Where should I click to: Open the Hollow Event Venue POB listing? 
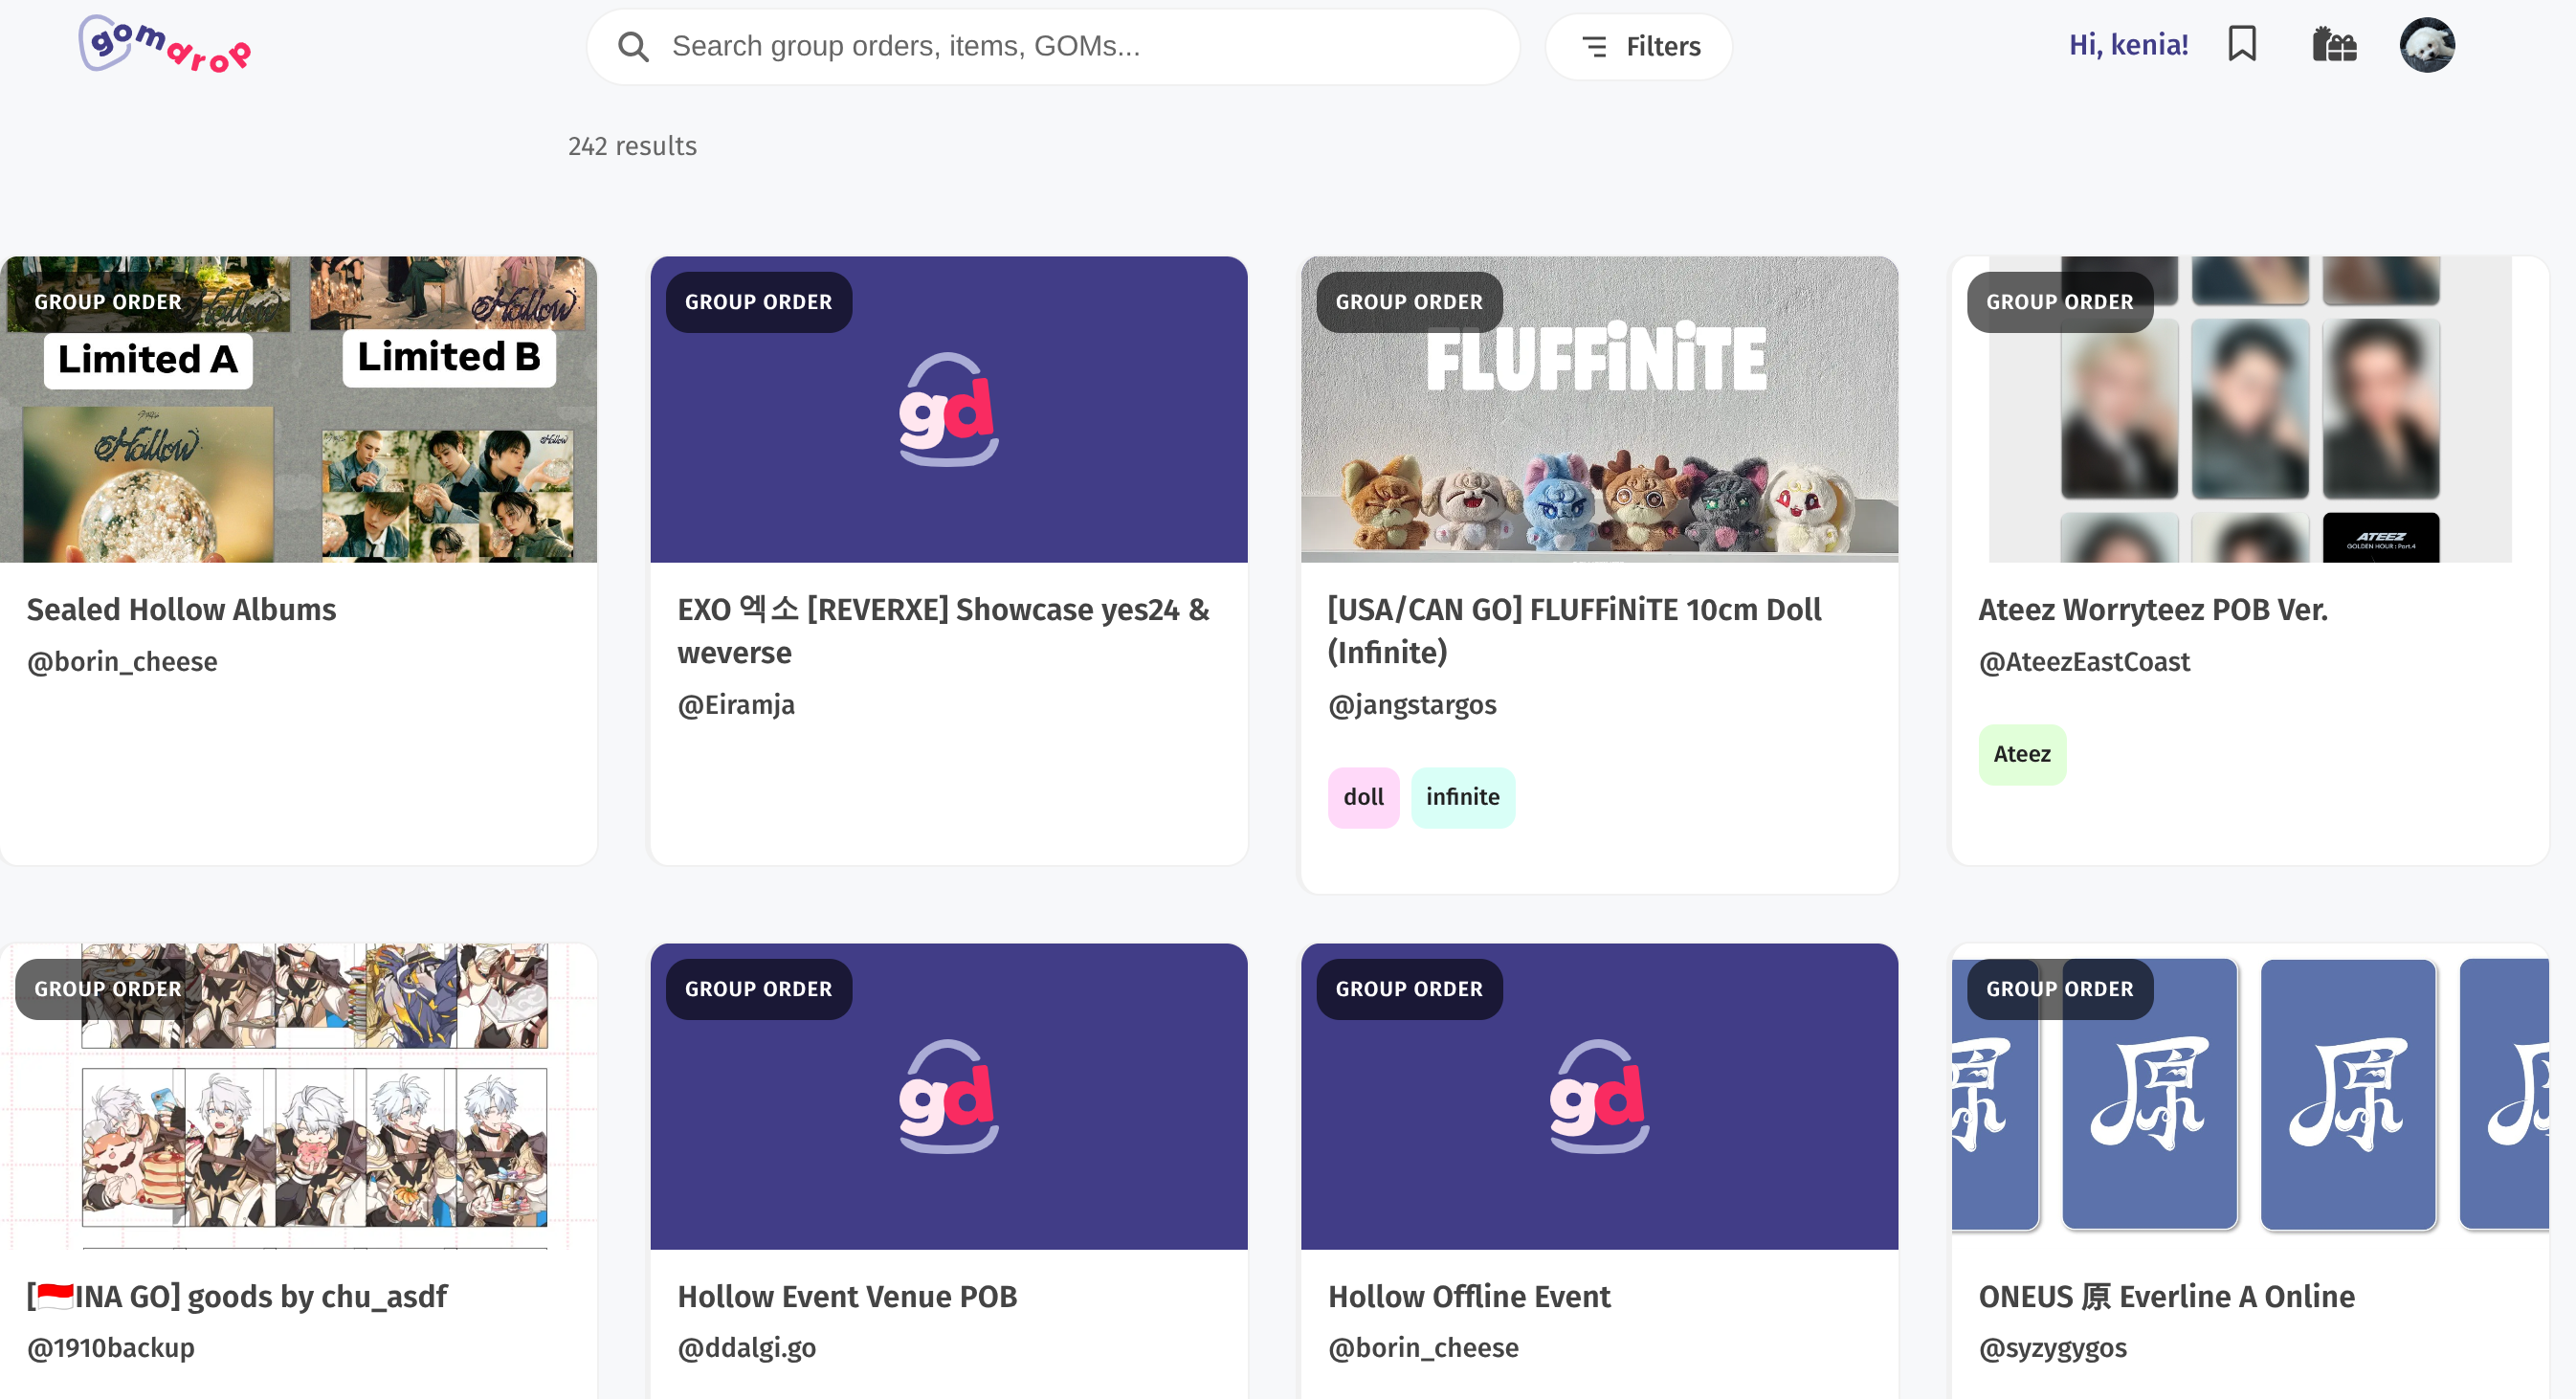(x=846, y=1296)
